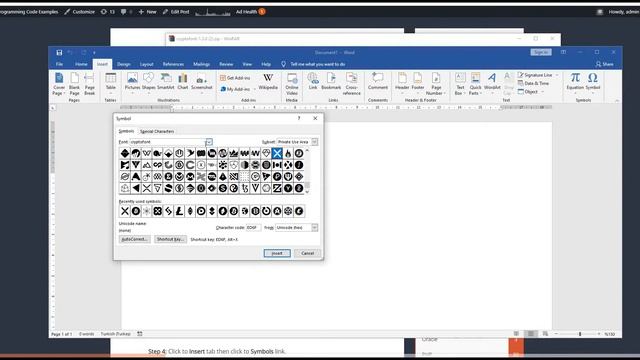Viewport: 640px width, 360px height.
Task: Click the Share button in Word
Action: click(604, 64)
